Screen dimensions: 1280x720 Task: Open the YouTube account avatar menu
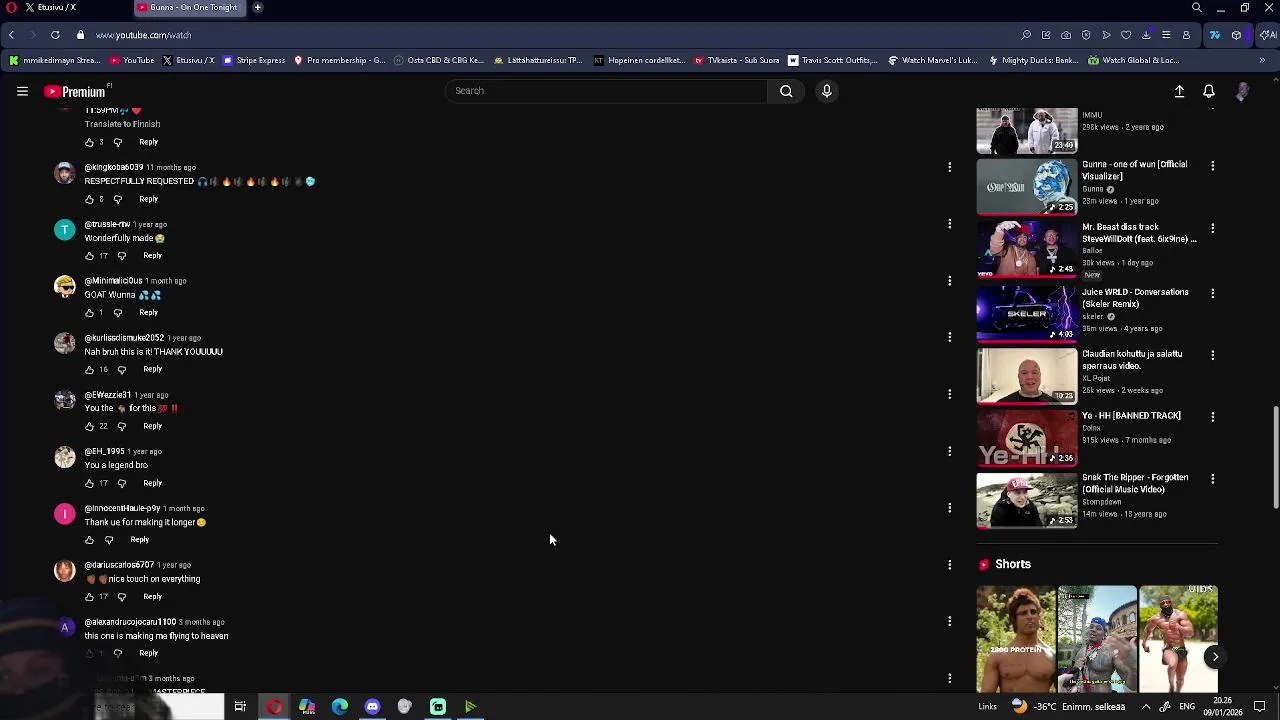coord(1242,91)
